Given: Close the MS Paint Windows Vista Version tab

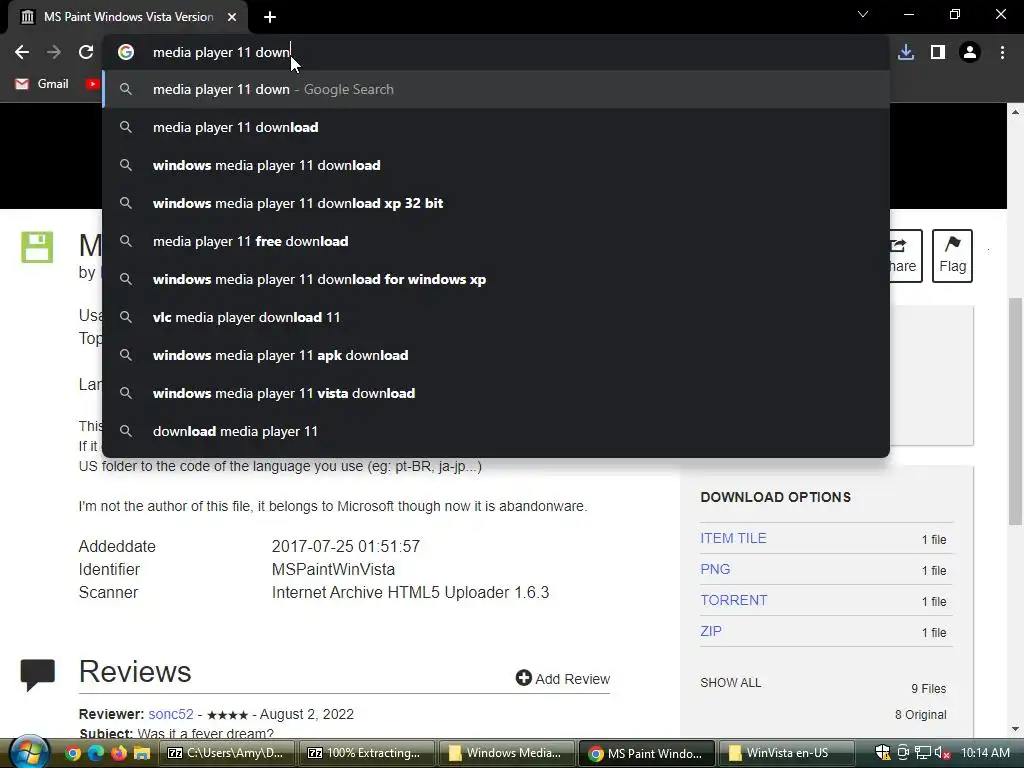Looking at the screenshot, I should [232, 17].
